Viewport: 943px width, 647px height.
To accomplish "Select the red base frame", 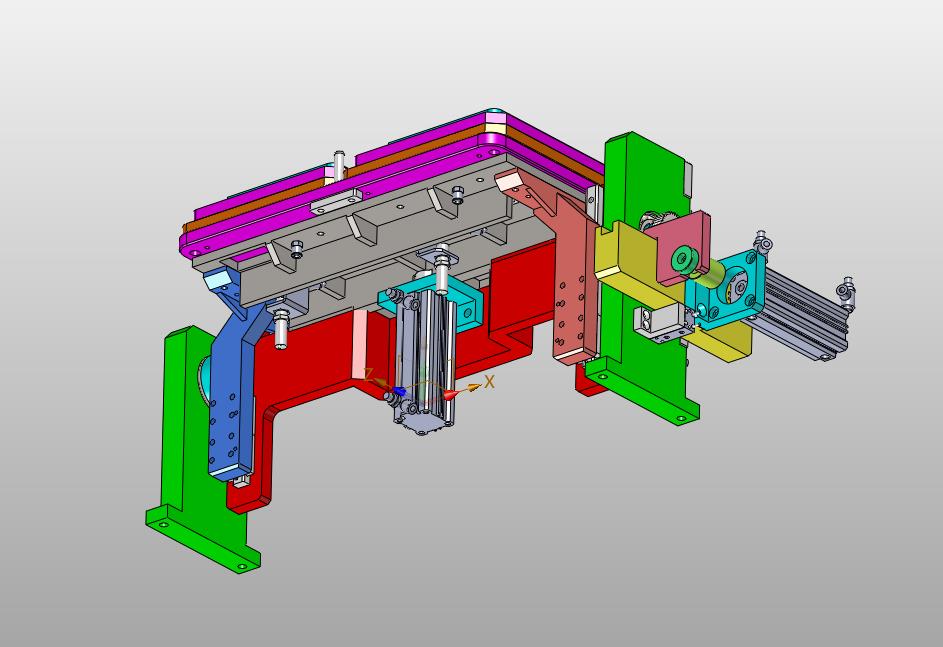I will pyautogui.click(x=313, y=367).
